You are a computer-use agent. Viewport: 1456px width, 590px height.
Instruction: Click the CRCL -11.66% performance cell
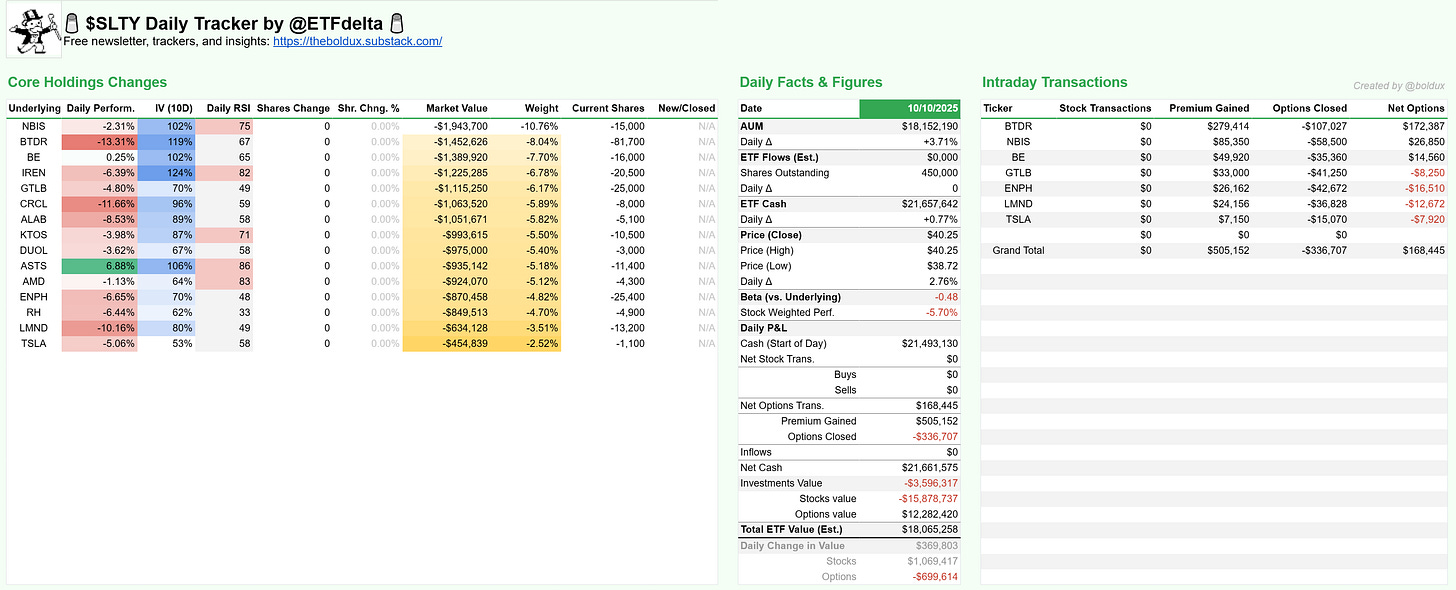click(x=100, y=204)
